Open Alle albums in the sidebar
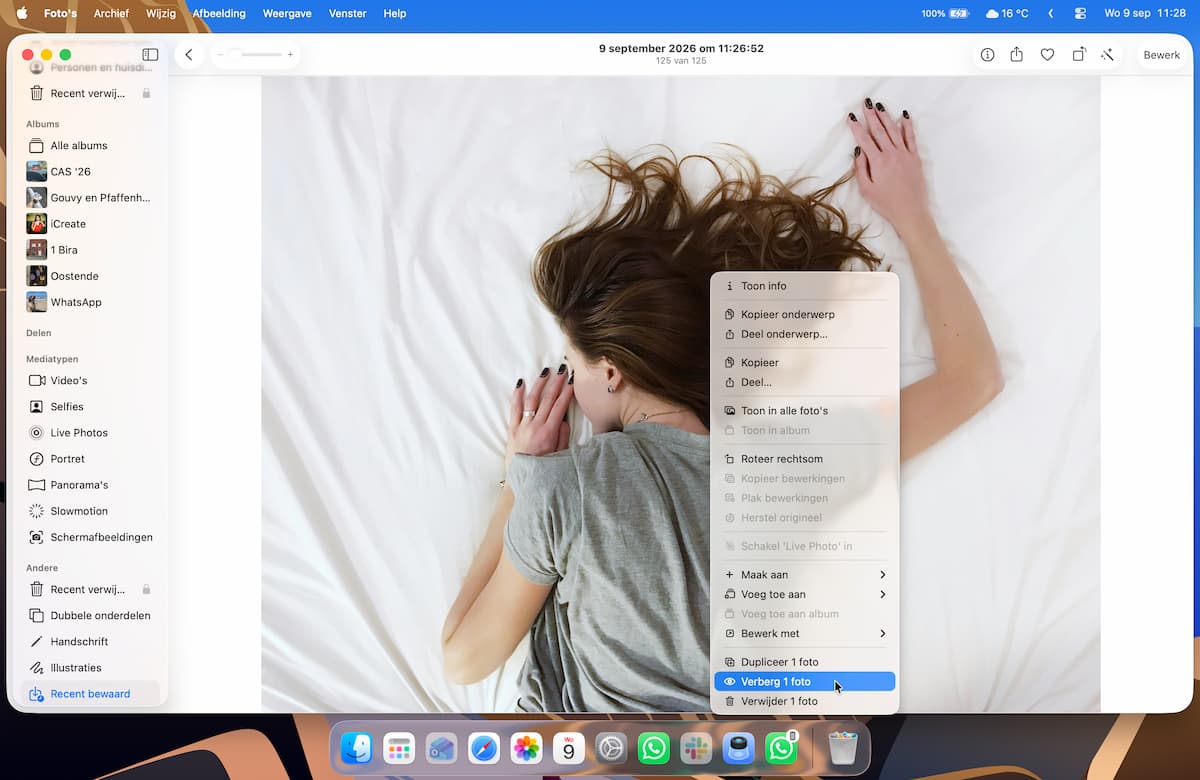 (90, 146)
